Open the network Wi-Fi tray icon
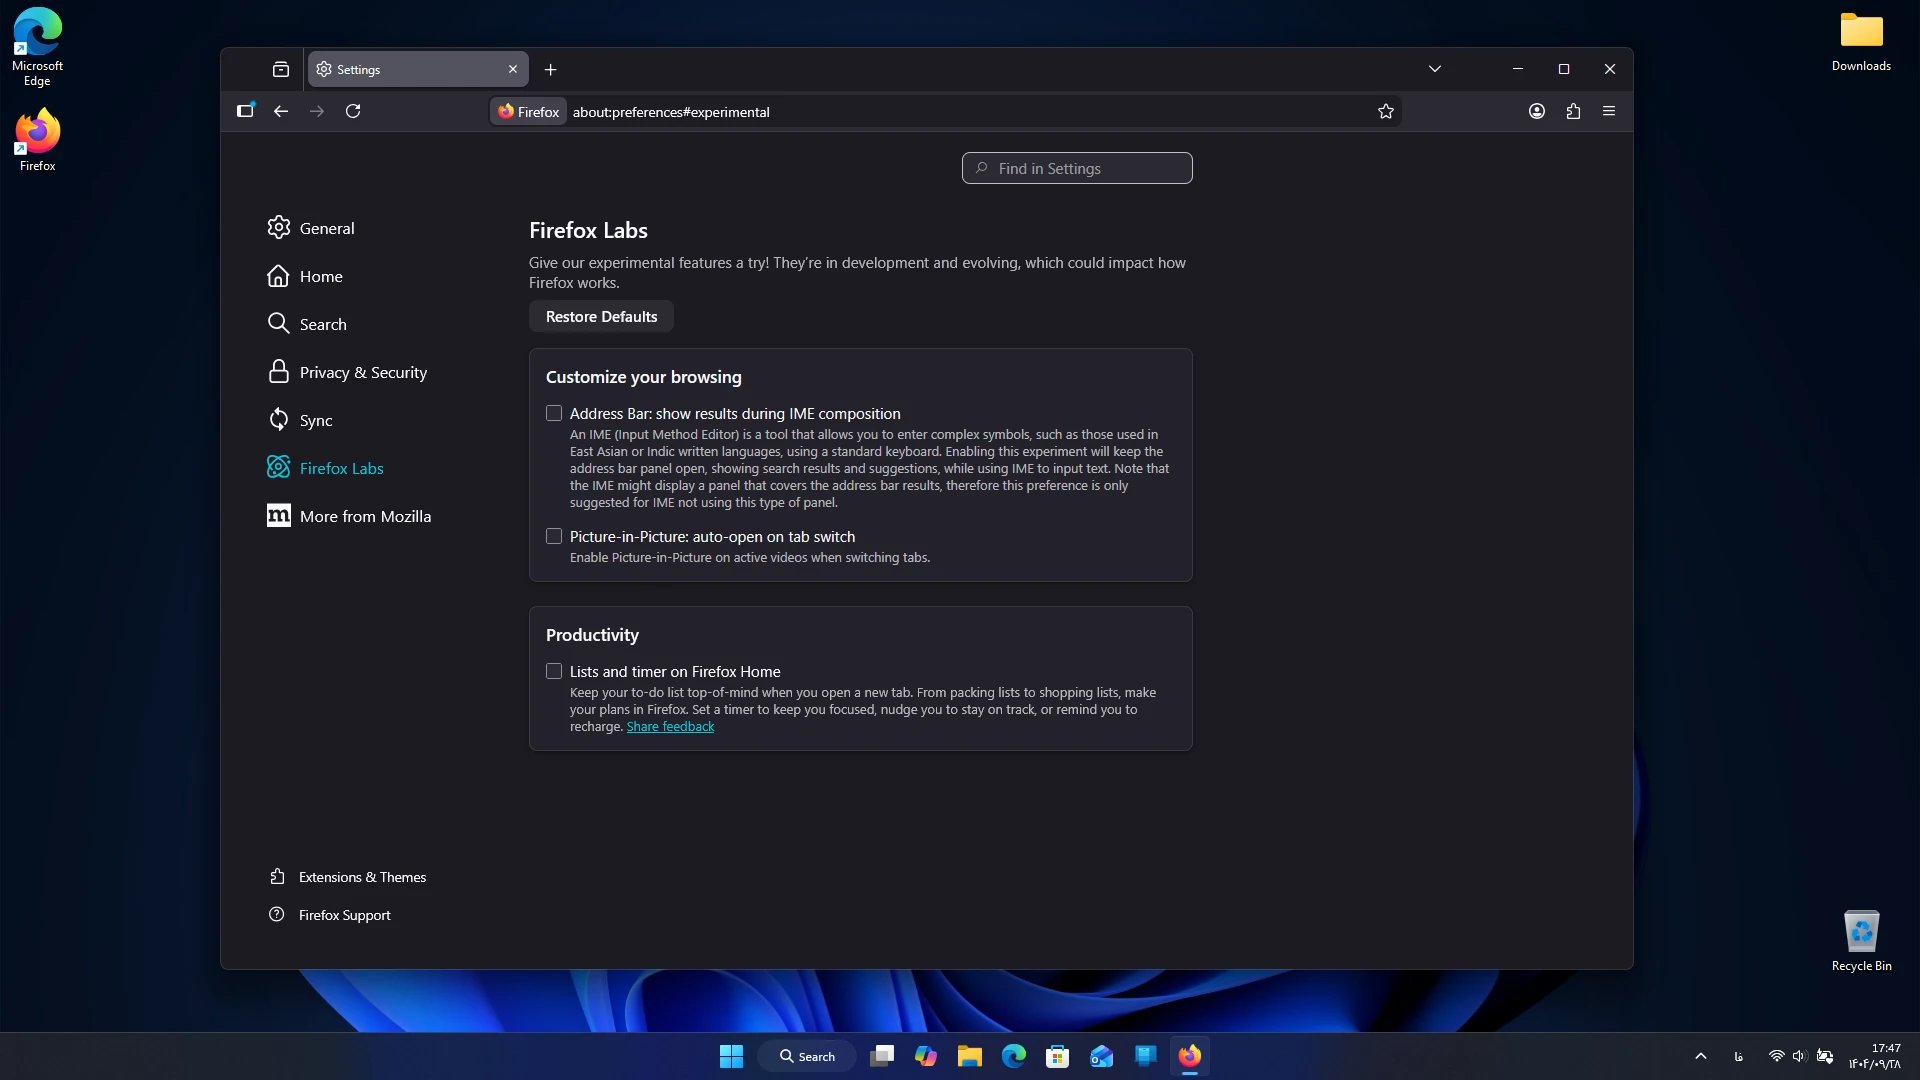Screen dimensions: 1920x1080 1776,1056
